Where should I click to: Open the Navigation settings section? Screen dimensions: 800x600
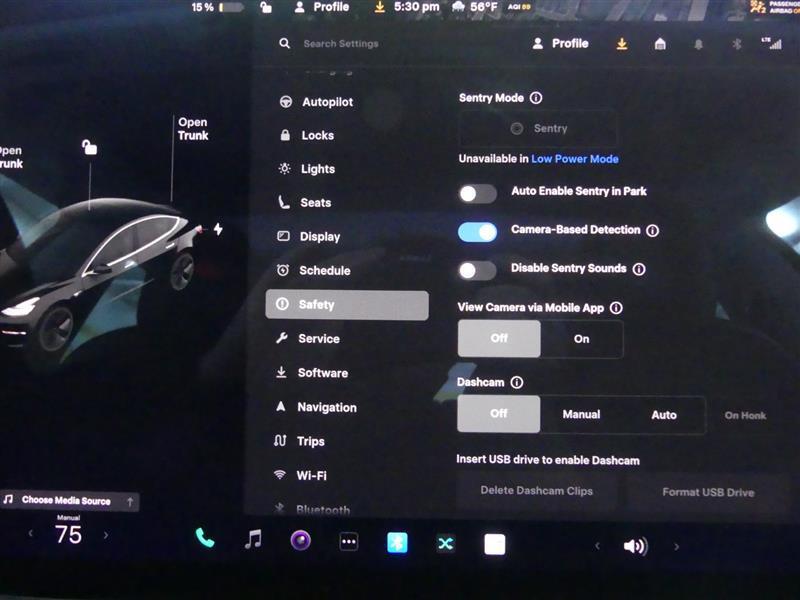point(327,407)
